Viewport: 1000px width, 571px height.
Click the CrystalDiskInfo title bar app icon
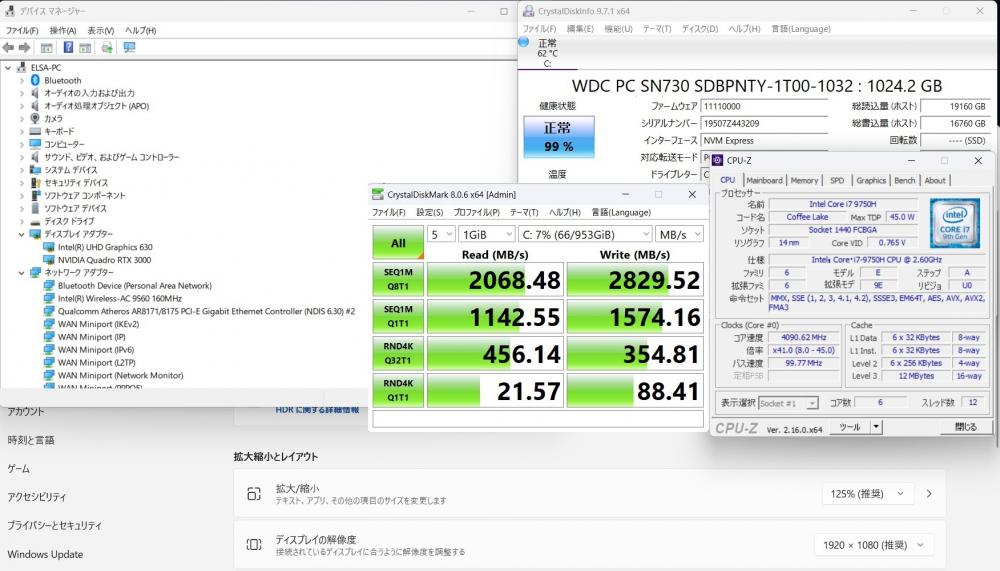point(529,11)
